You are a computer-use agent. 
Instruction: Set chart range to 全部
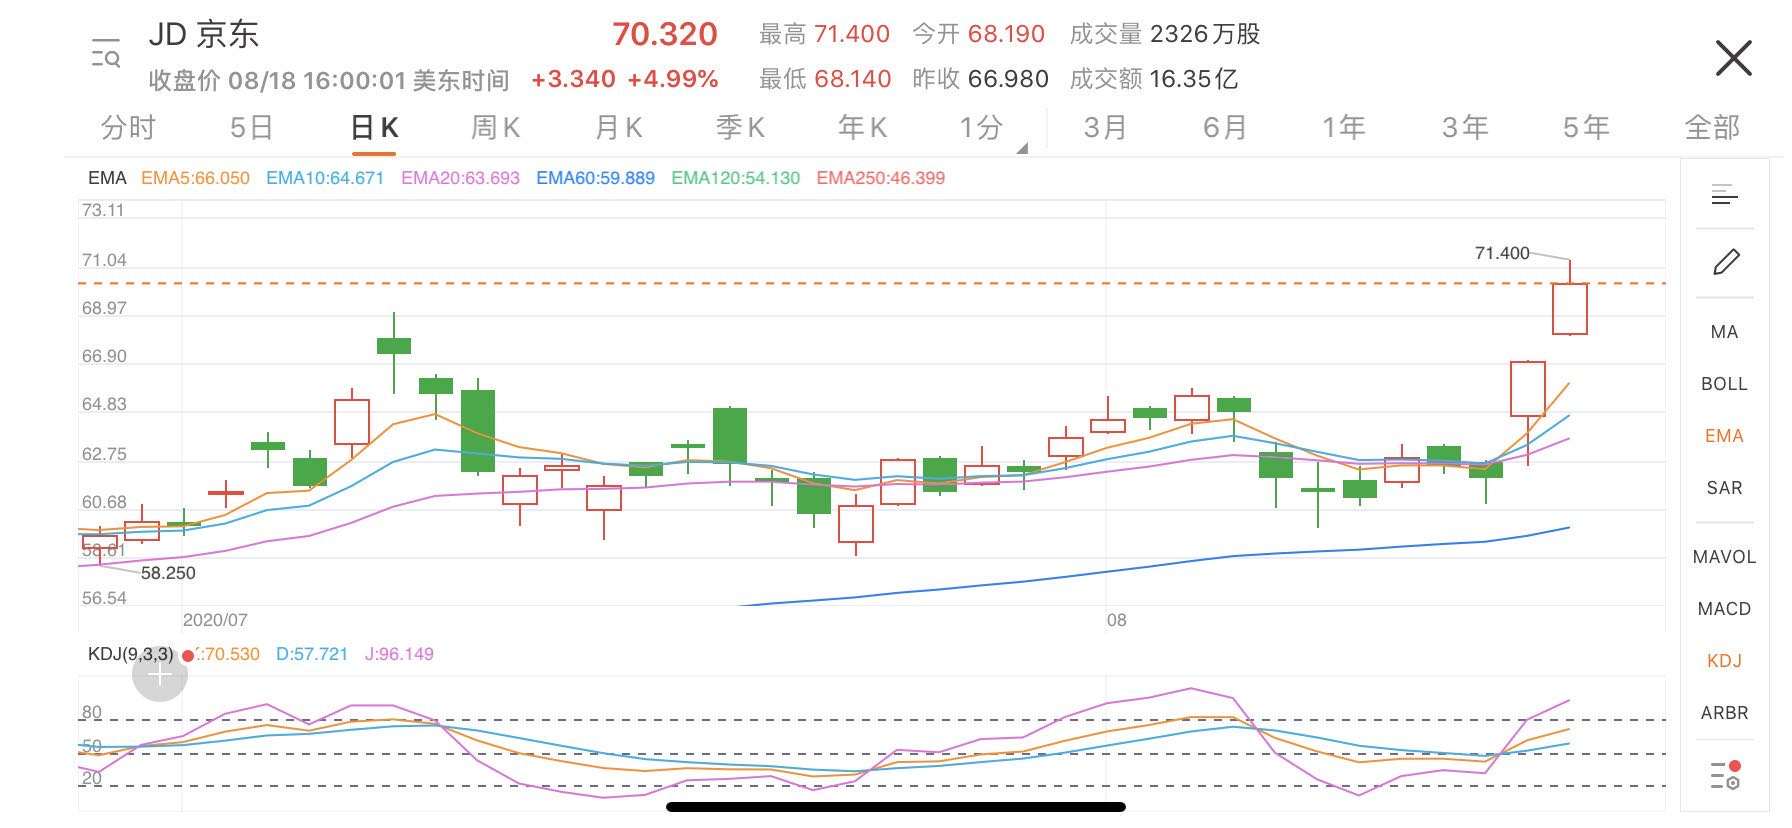coord(1712,127)
